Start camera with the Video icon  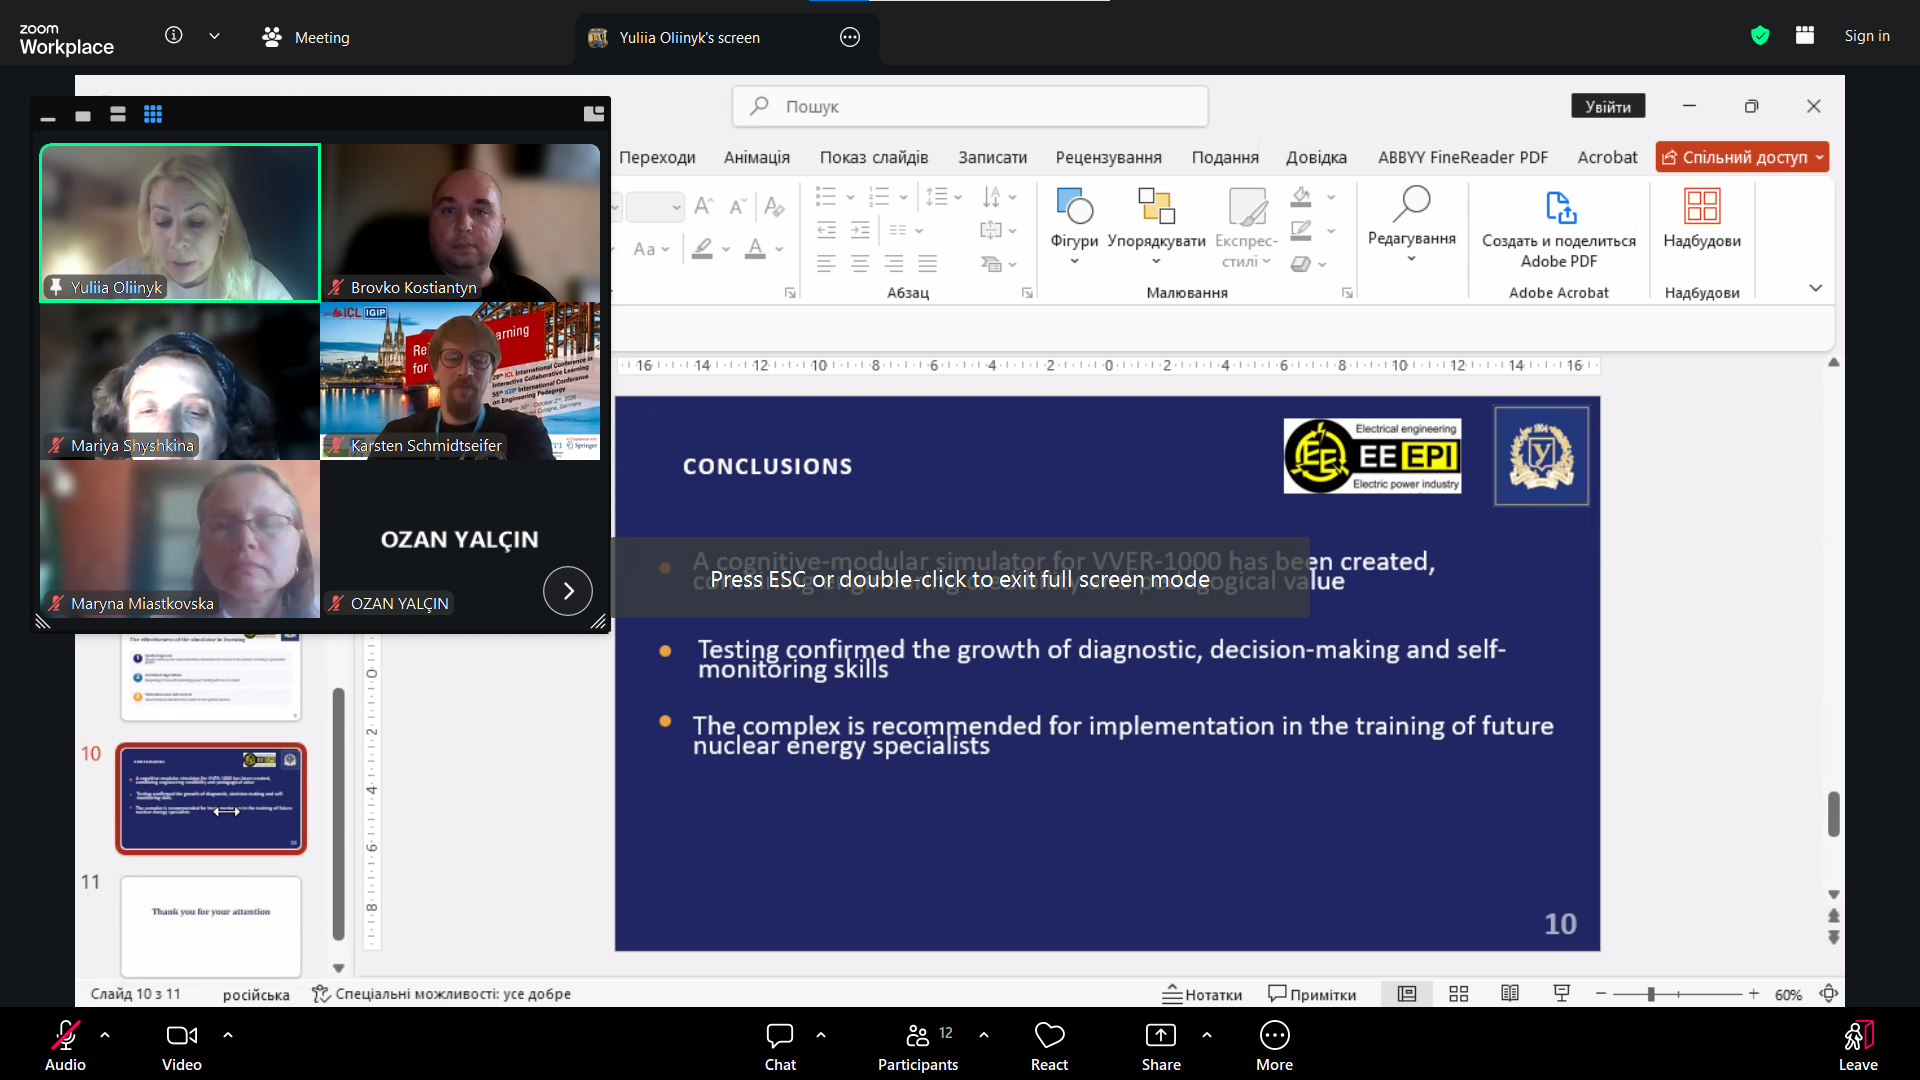click(x=181, y=1036)
